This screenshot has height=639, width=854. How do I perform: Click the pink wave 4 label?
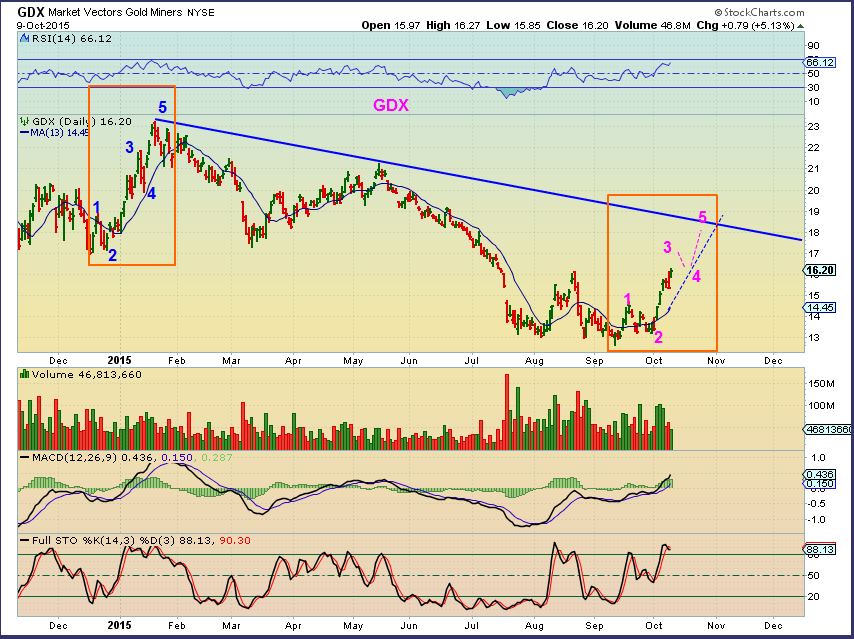click(x=696, y=276)
